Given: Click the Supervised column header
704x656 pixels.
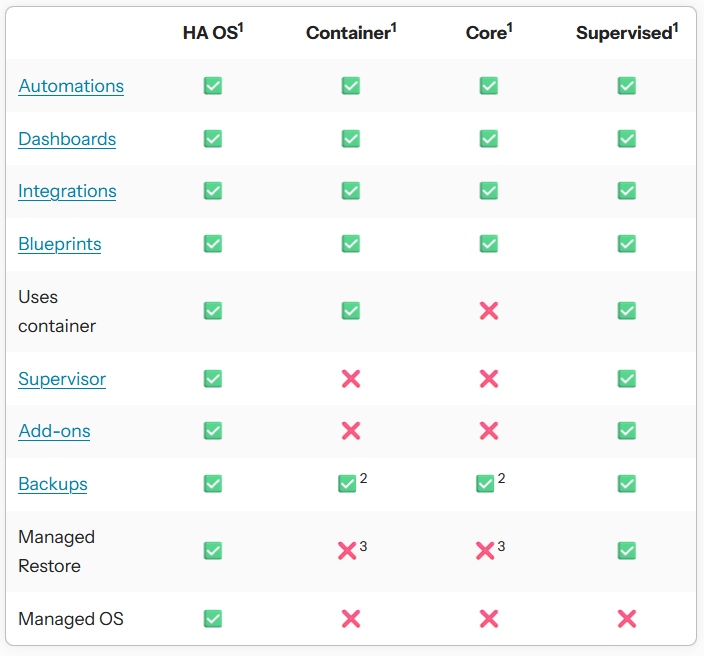Looking at the screenshot, I should pyautogui.click(x=627, y=32).
